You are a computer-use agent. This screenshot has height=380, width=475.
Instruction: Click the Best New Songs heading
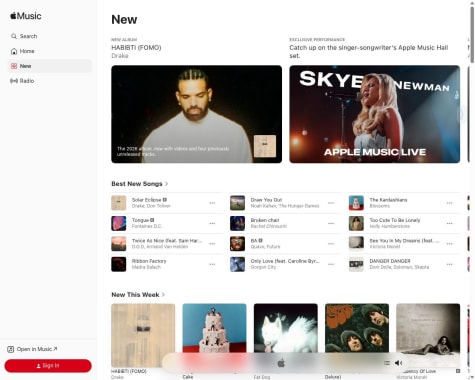point(137,184)
